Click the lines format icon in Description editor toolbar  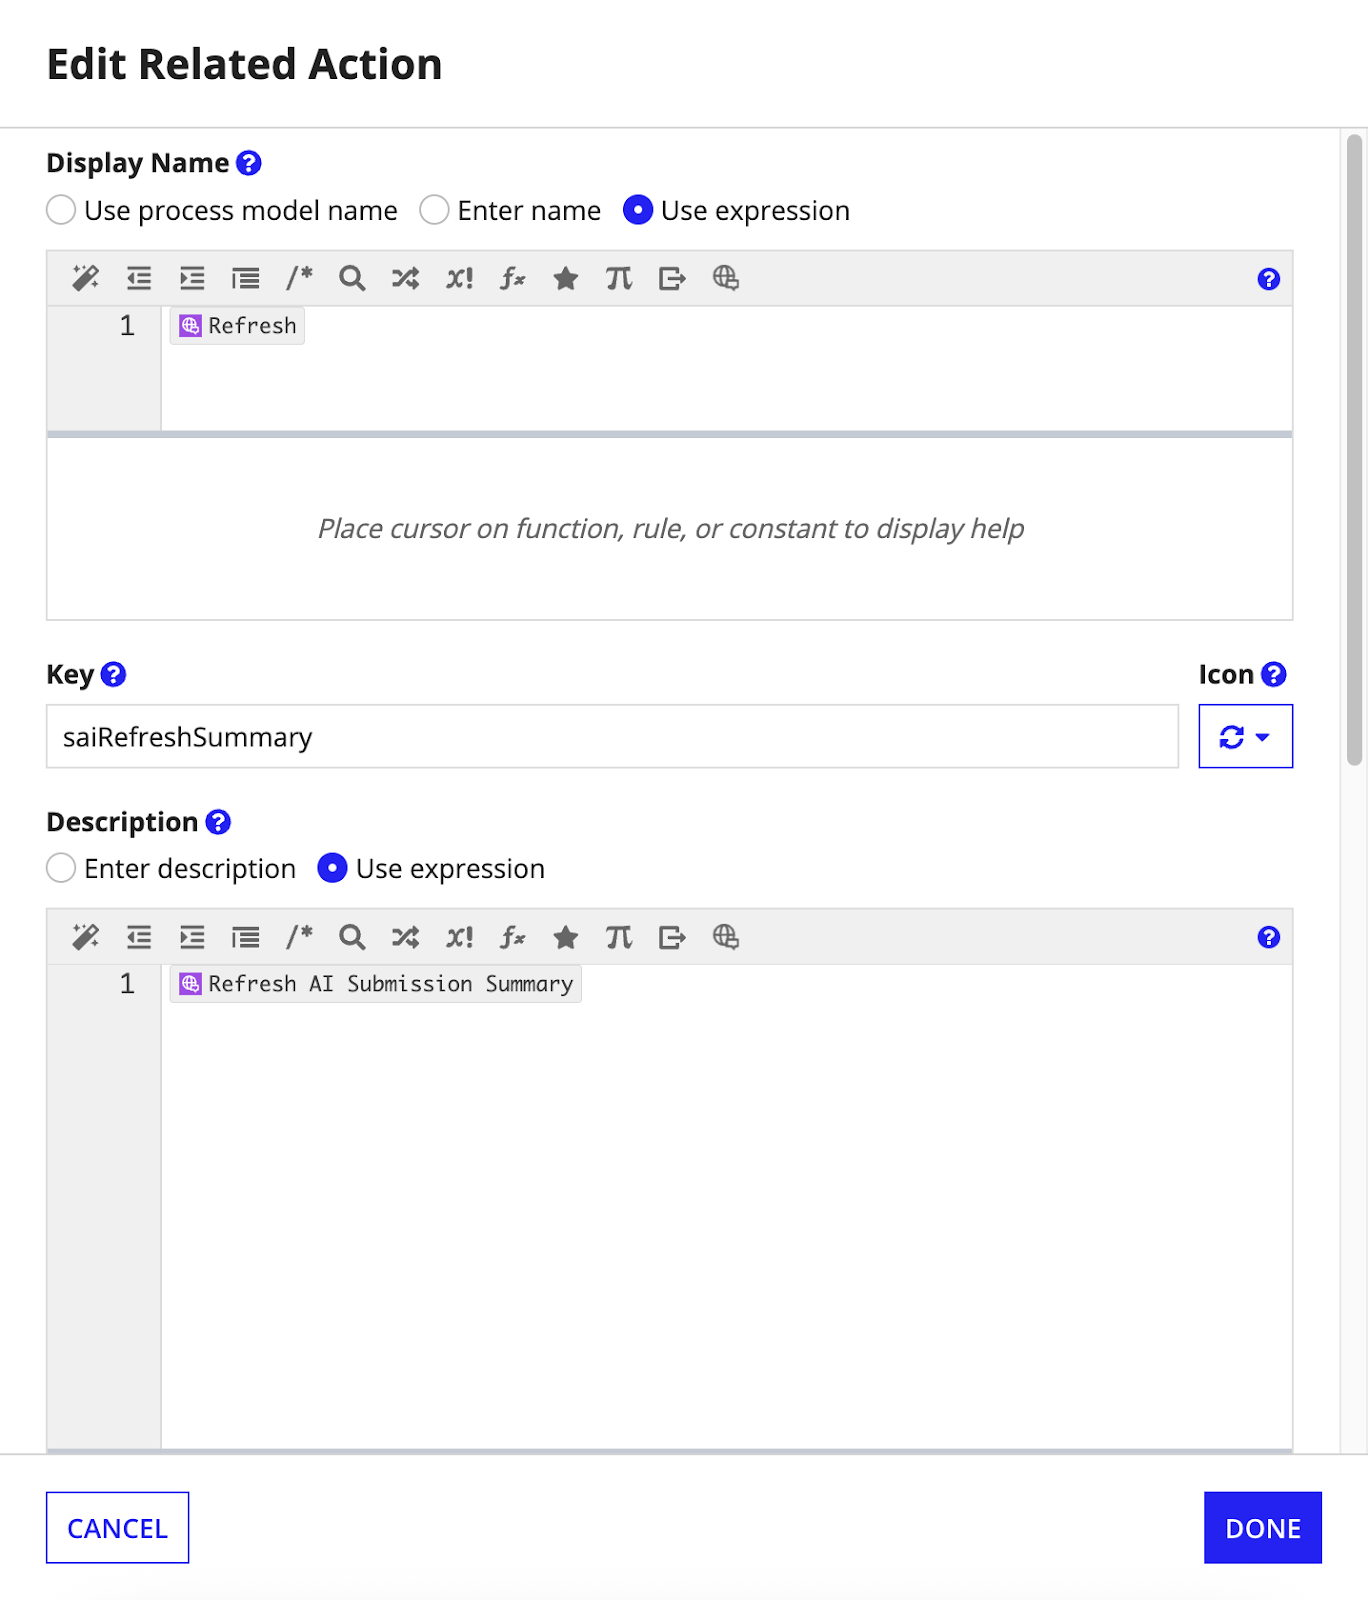(x=245, y=937)
